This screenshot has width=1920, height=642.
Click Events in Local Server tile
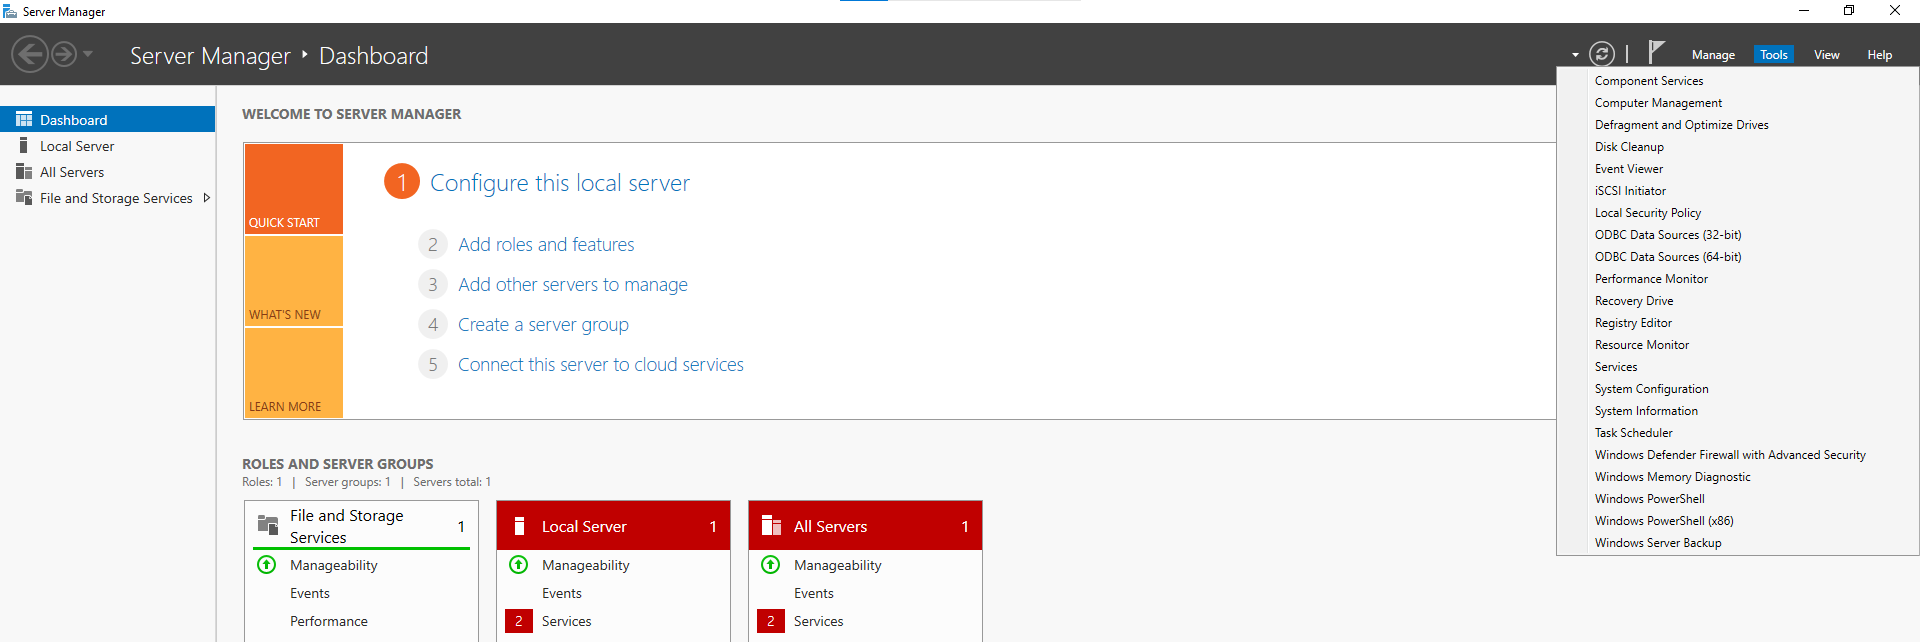(x=562, y=593)
